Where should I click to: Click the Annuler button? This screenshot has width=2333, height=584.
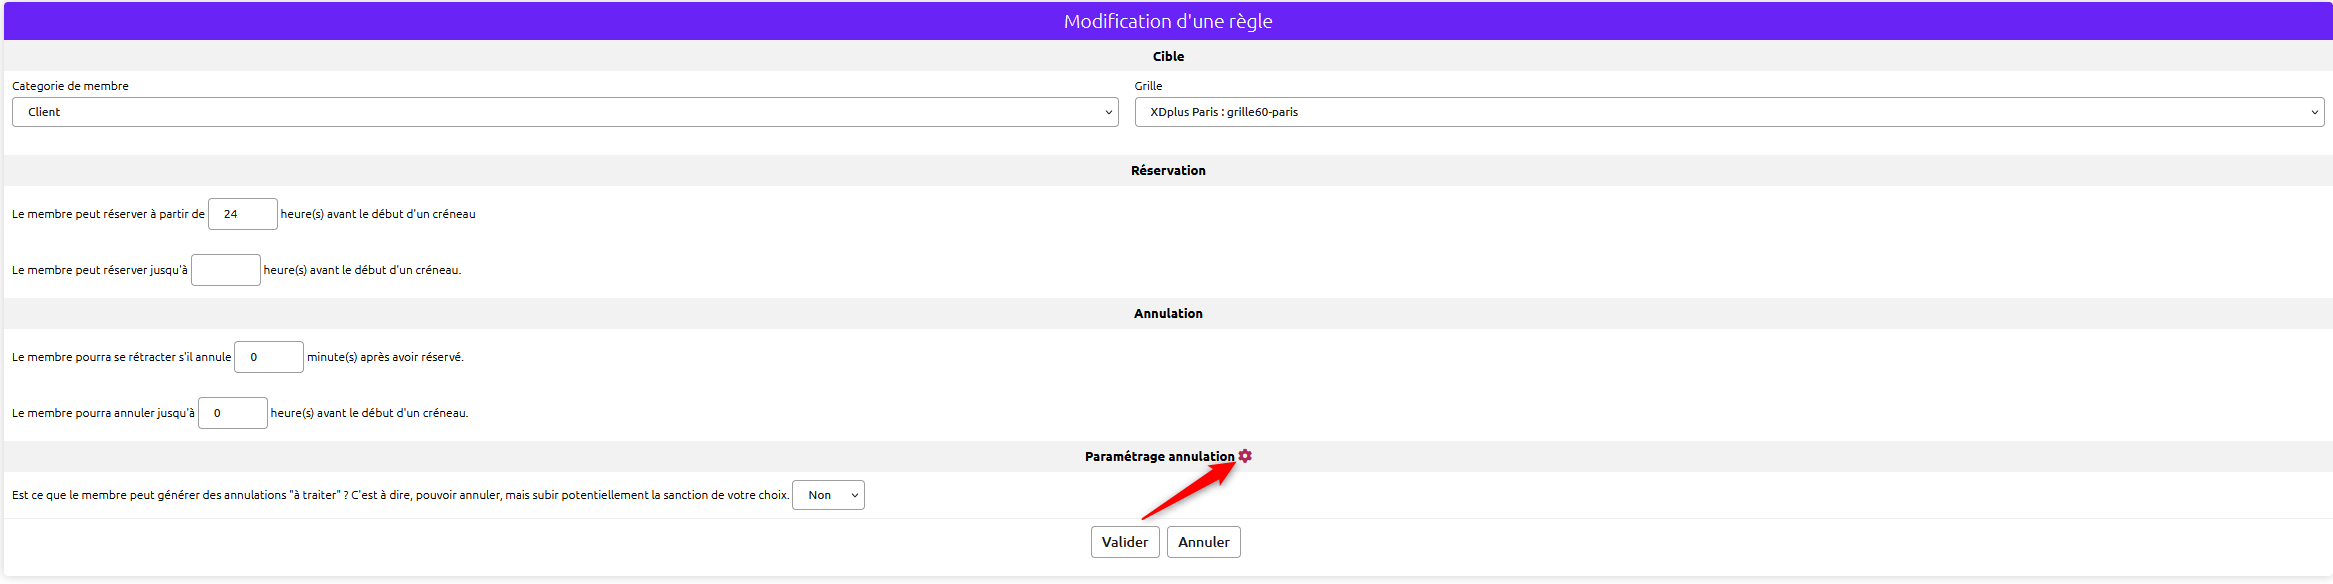point(1203,542)
